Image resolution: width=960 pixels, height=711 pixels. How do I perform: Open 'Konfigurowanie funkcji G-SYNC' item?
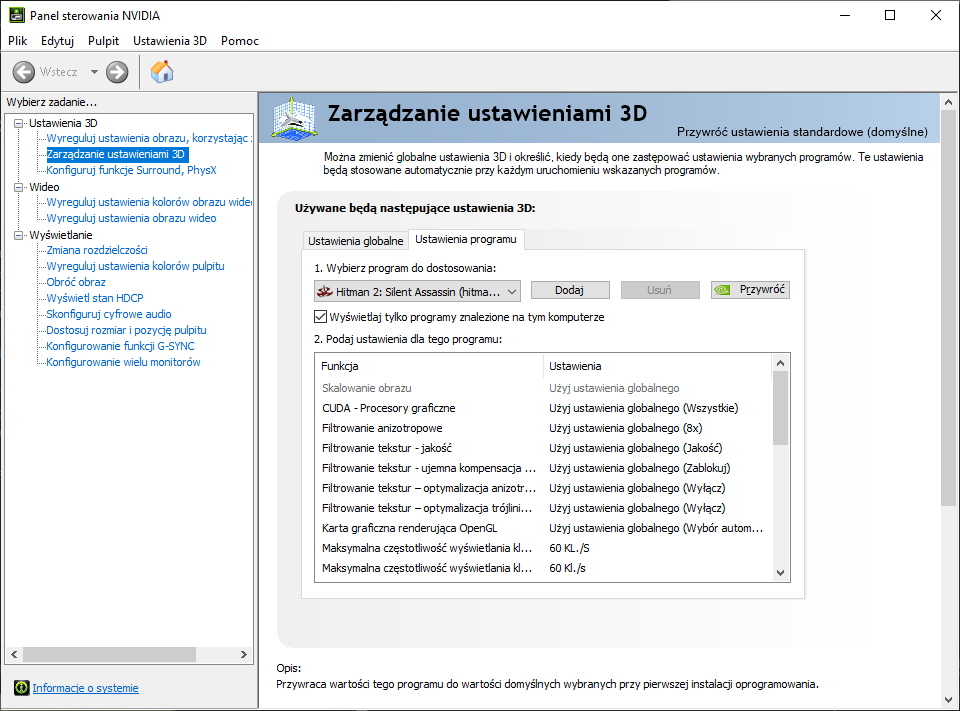tap(121, 345)
